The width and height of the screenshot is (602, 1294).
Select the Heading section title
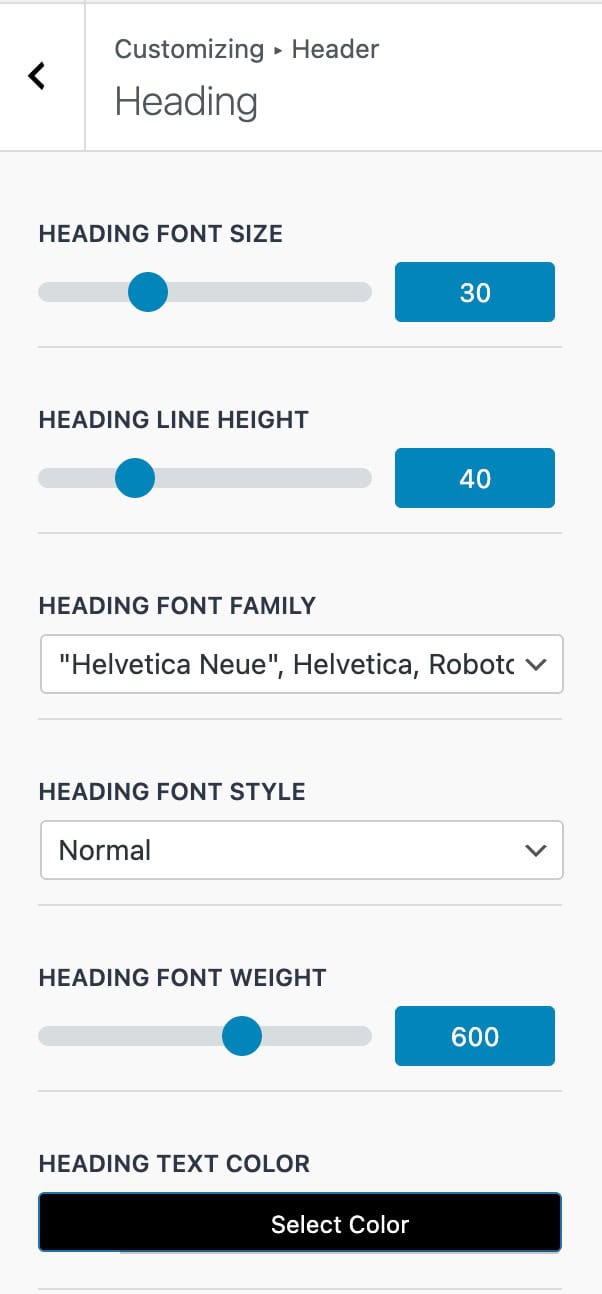[x=184, y=101]
